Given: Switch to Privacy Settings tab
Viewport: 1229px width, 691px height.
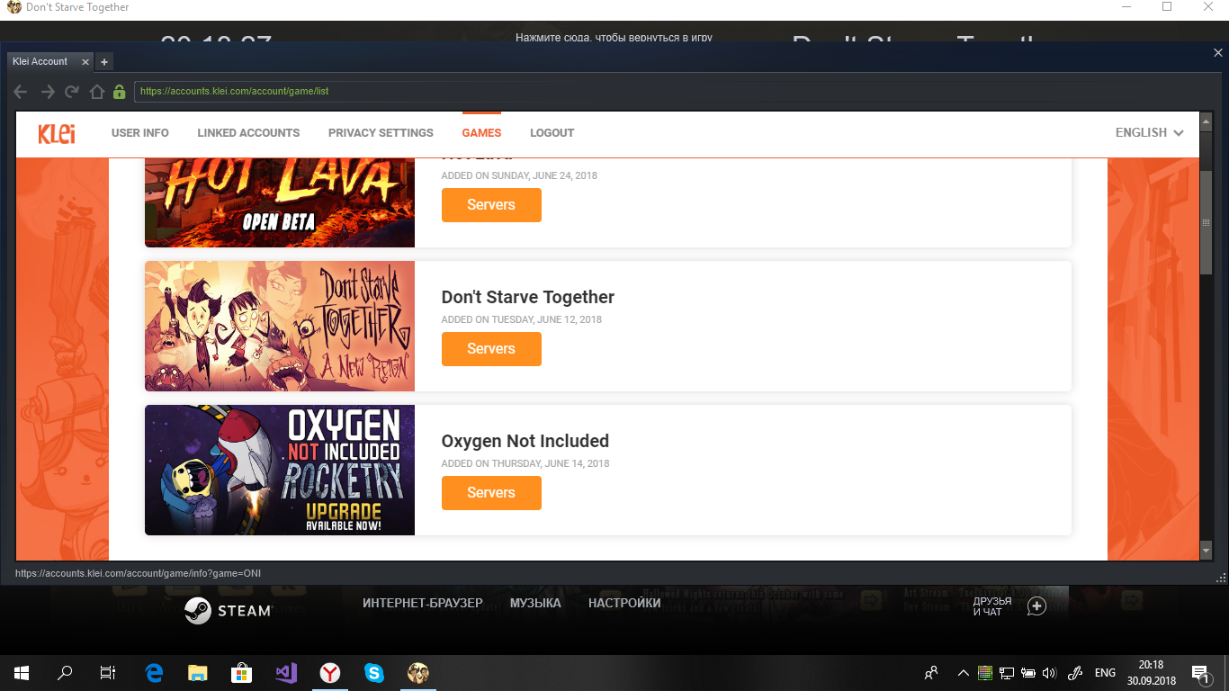Looking at the screenshot, I should (x=380, y=133).
